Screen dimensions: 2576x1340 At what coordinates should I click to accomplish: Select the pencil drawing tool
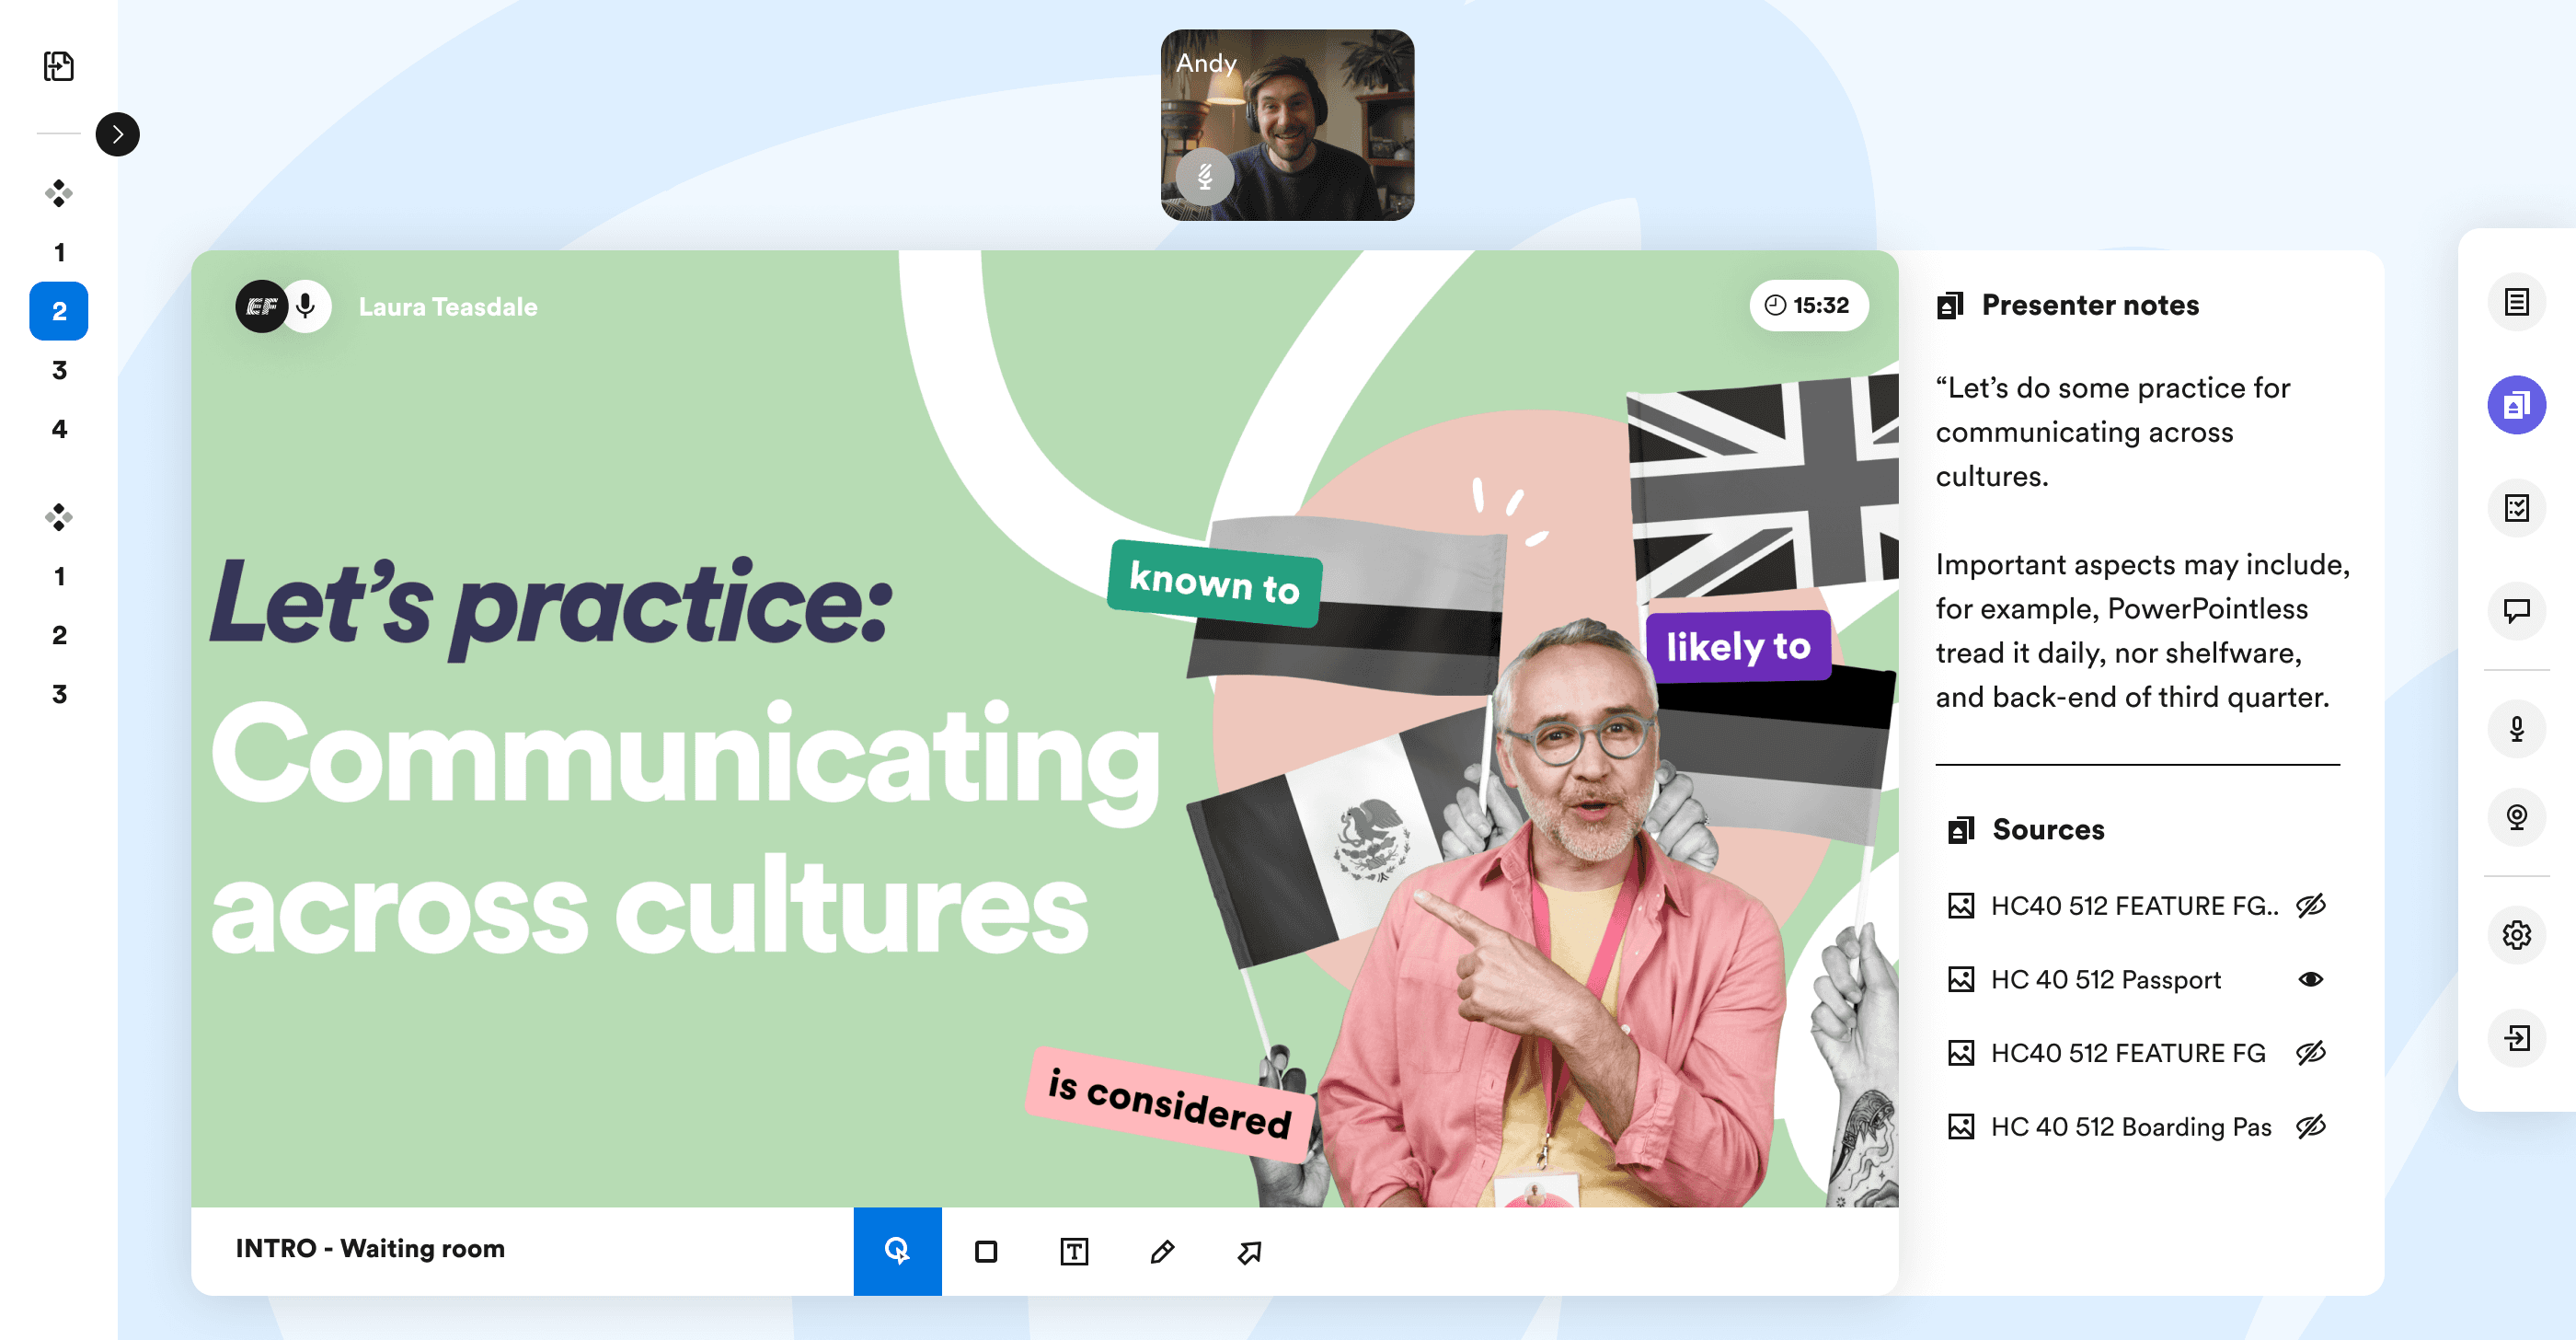click(x=1161, y=1251)
